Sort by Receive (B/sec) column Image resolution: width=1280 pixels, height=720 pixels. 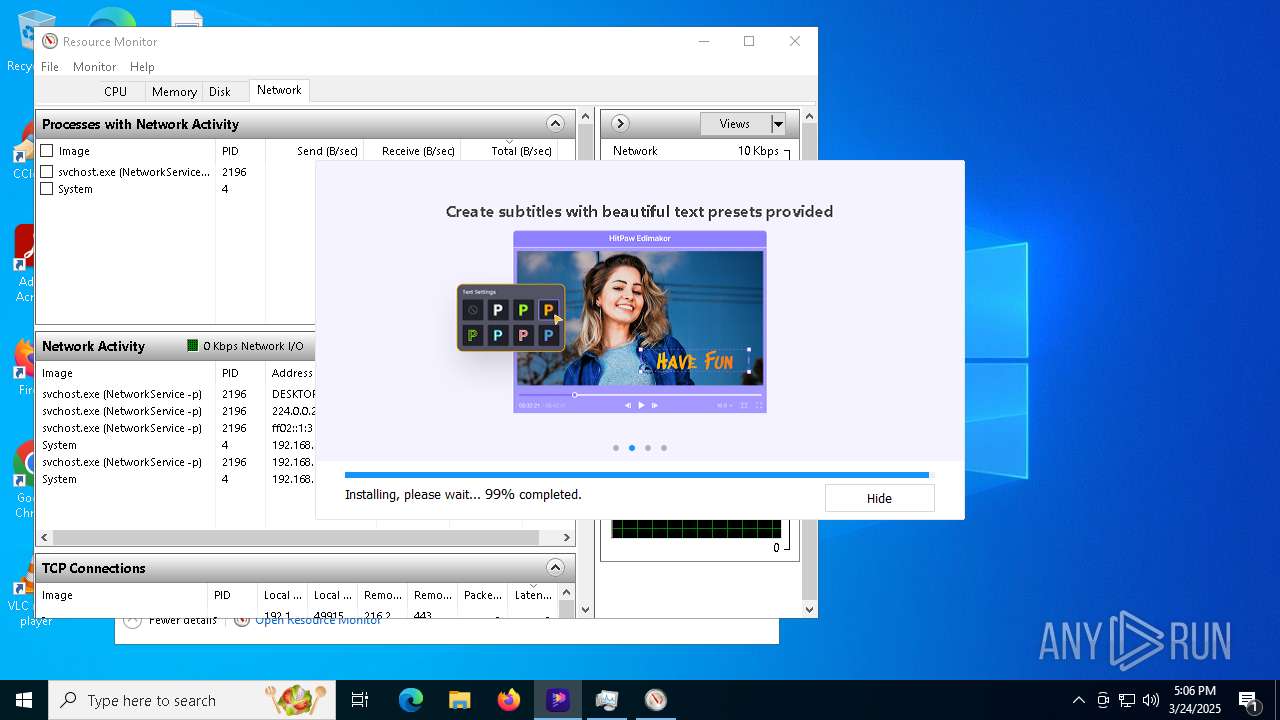(412, 151)
